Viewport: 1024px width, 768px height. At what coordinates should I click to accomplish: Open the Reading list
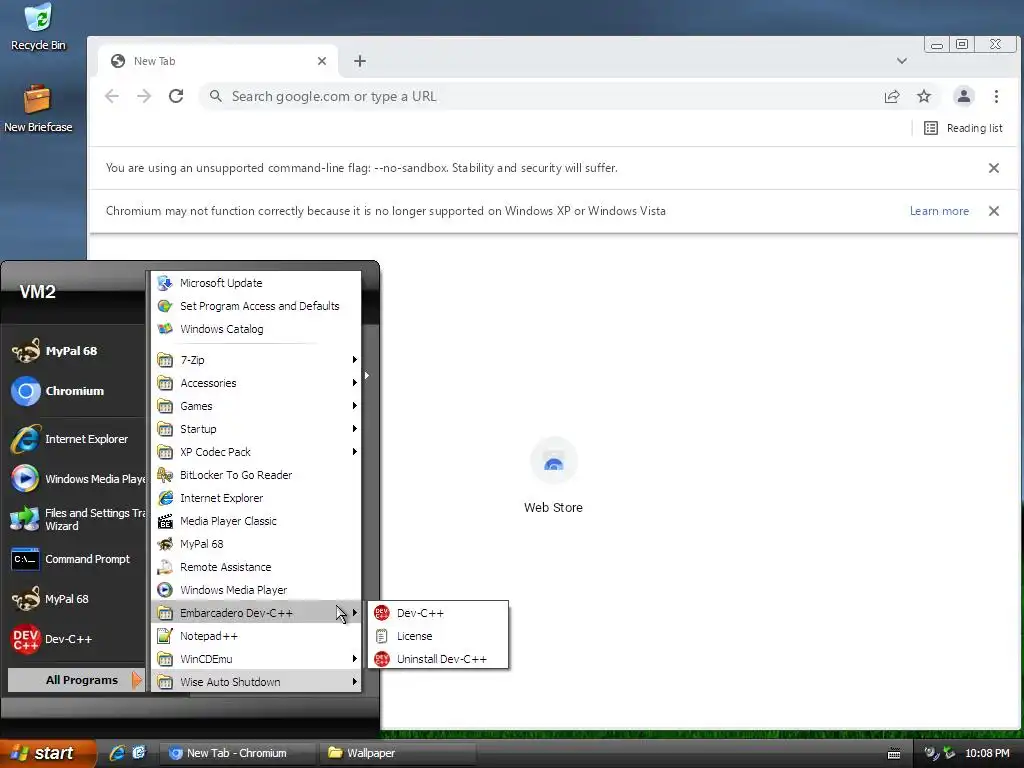point(963,128)
